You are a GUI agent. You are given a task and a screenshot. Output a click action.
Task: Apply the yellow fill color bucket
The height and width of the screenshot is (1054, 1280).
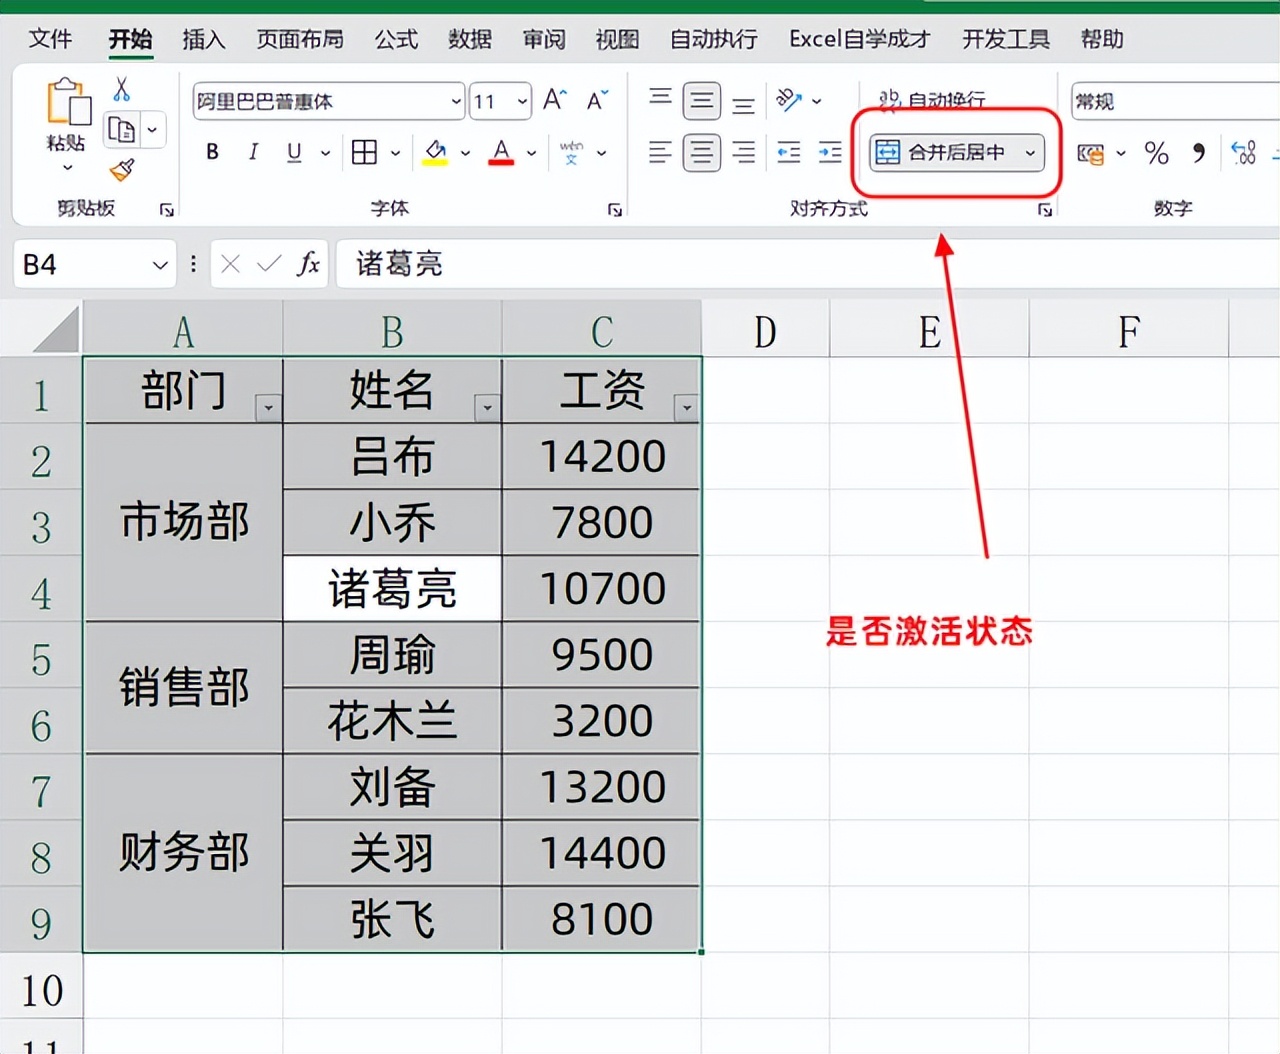click(435, 152)
